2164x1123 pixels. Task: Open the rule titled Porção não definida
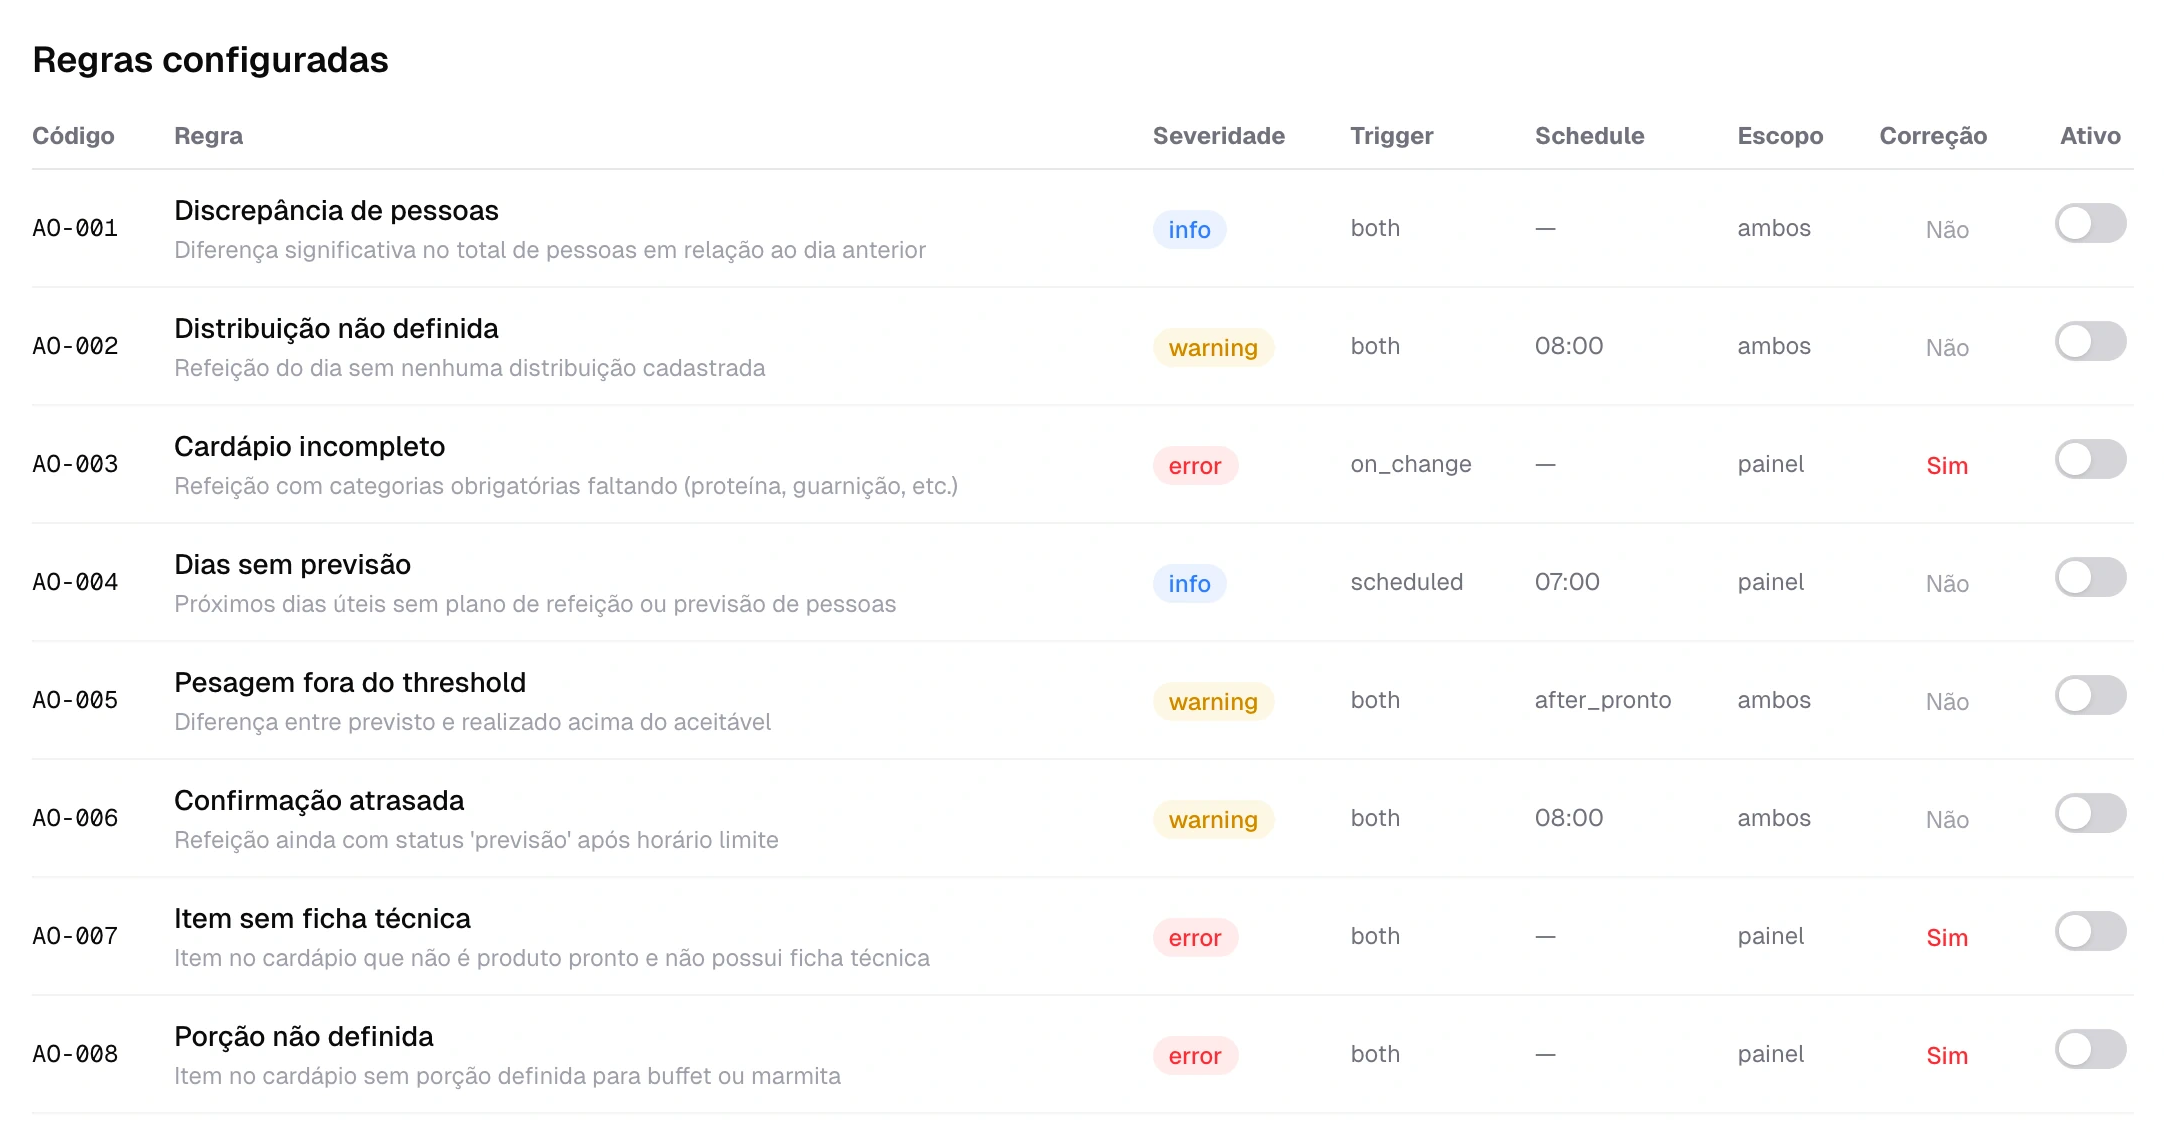click(x=304, y=1037)
